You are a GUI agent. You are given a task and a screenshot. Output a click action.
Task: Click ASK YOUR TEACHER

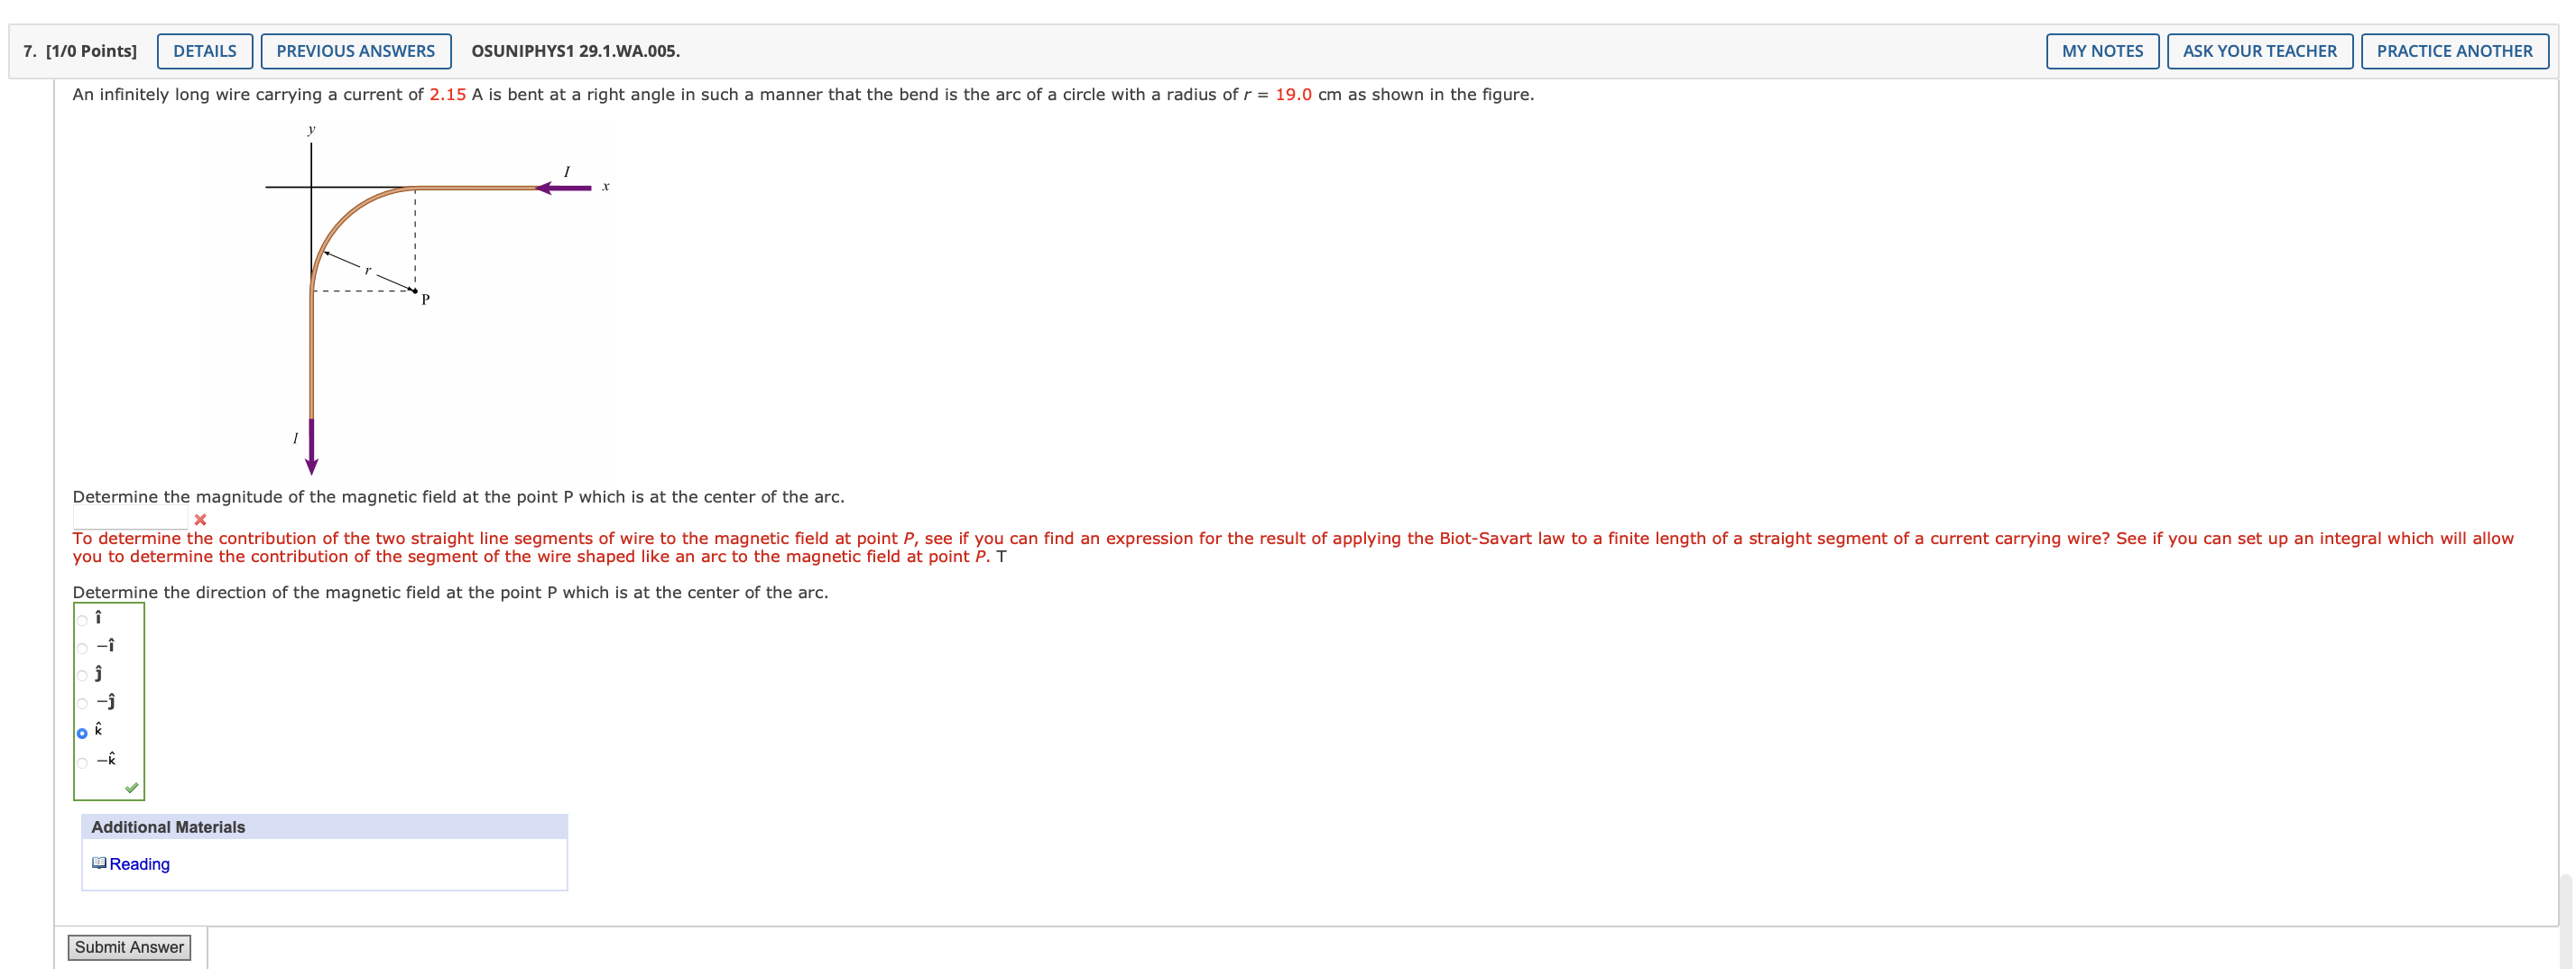(2260, 50)
